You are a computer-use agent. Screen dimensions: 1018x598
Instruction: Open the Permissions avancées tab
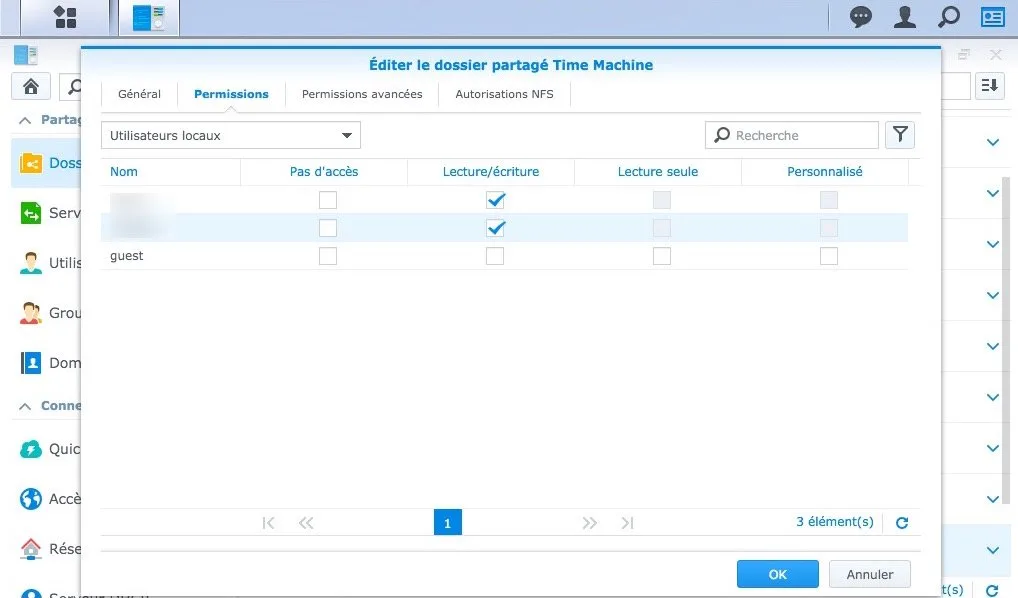click(362, 94)
